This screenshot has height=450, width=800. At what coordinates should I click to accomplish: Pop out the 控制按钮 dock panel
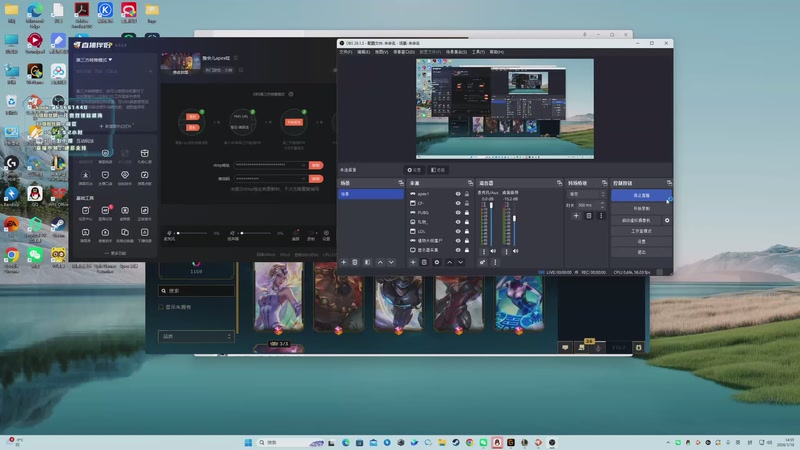669,183
